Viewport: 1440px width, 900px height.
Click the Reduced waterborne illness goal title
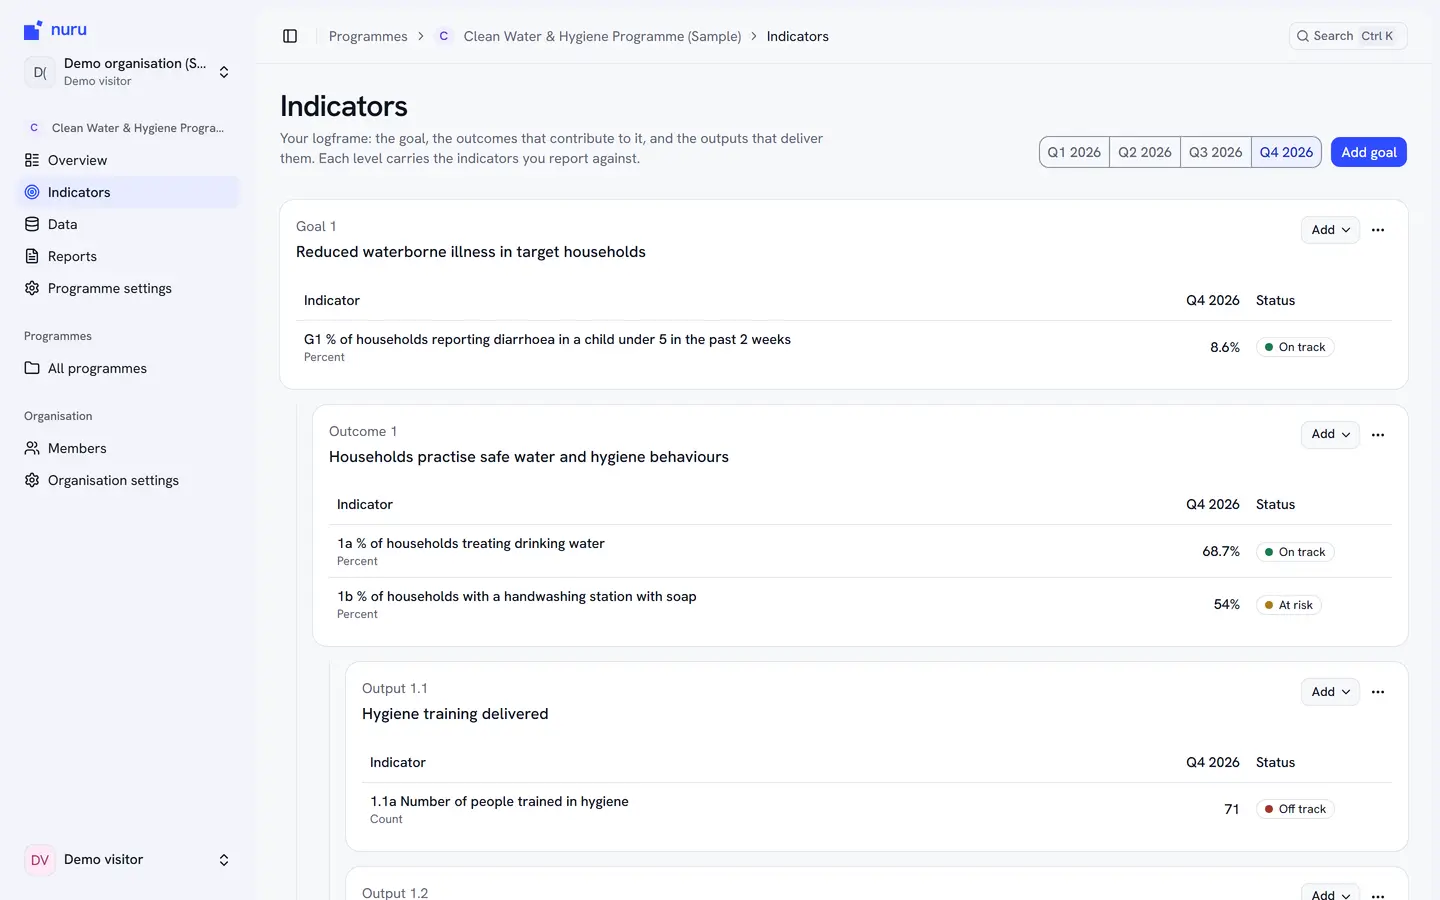point(471,252)
